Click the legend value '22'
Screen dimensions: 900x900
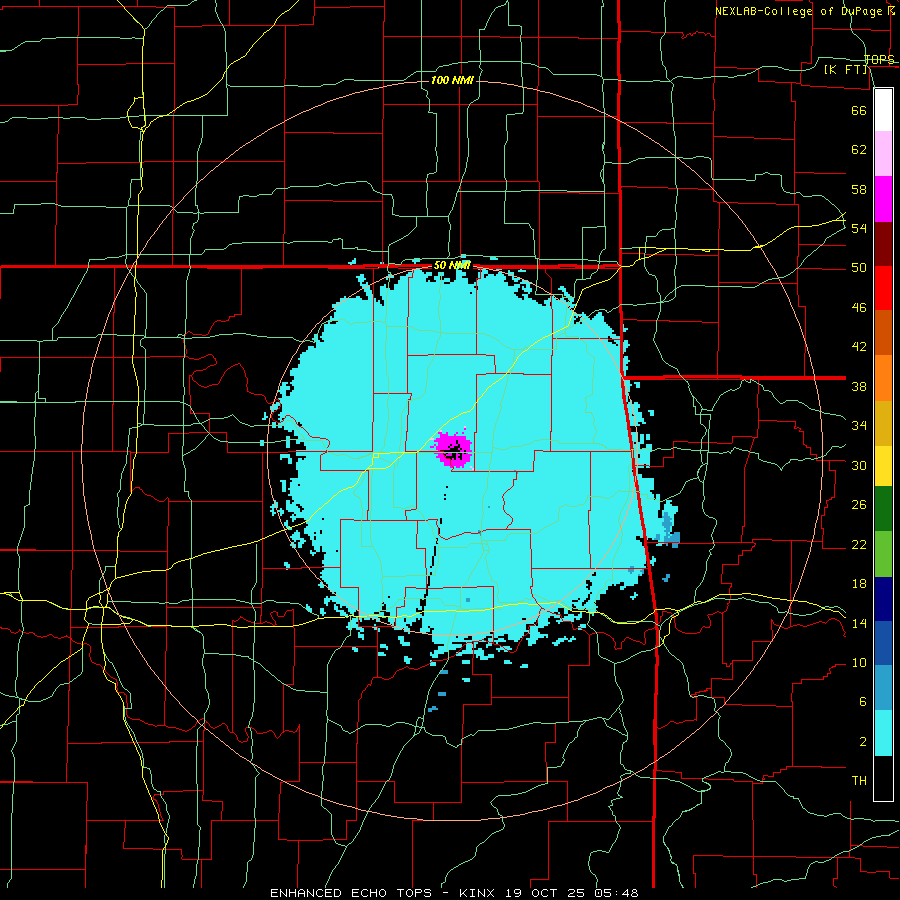(x=859, y=544)
